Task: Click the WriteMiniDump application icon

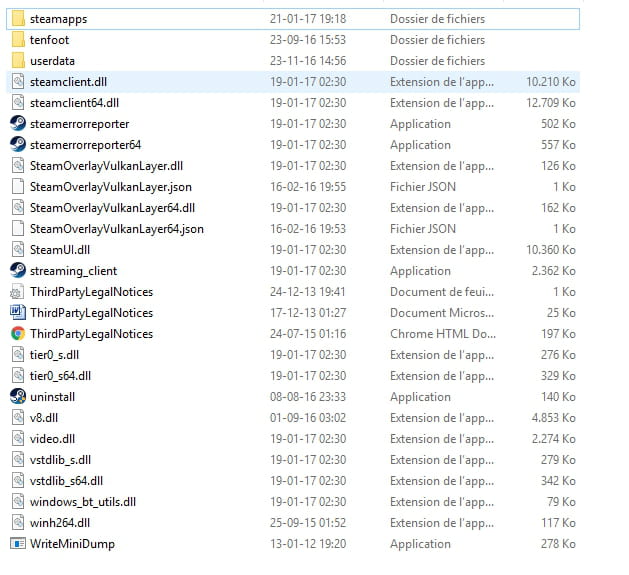Action: tap(18, 544)
